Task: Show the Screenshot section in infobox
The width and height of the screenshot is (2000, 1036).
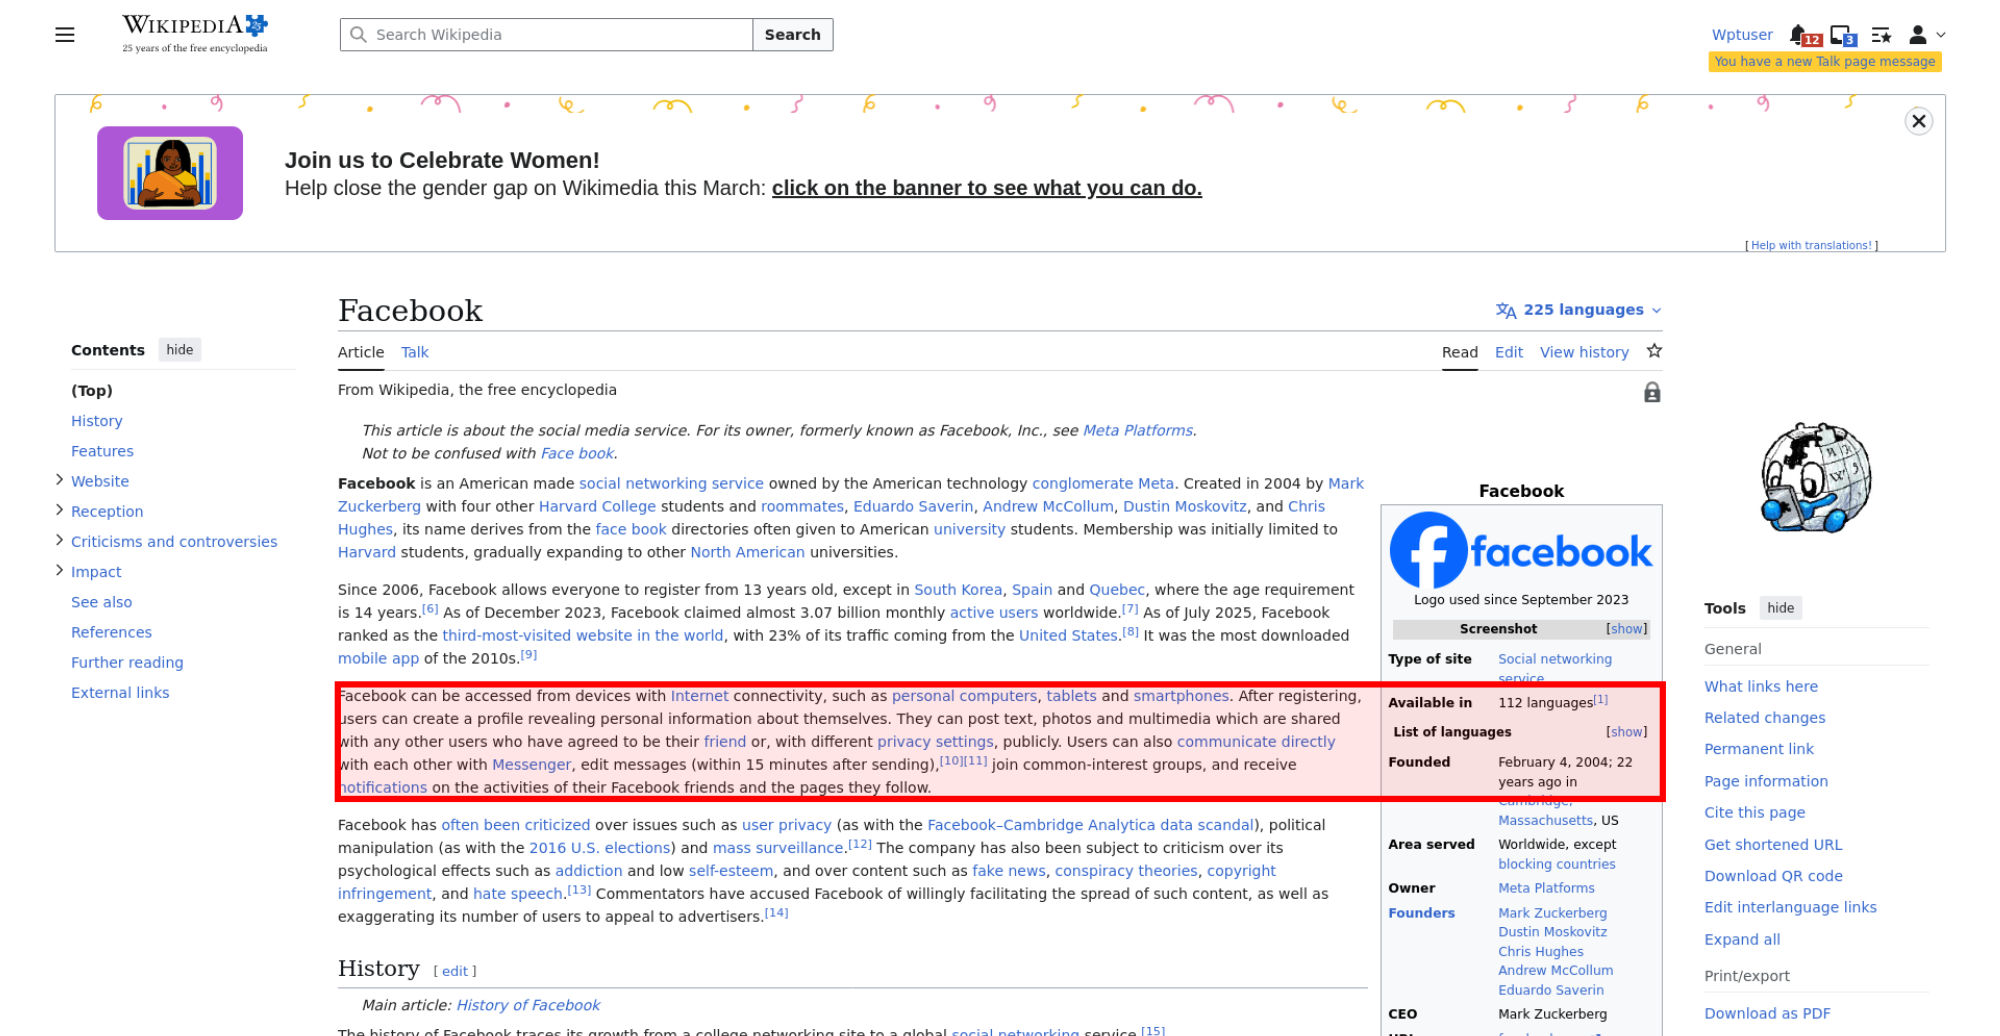Action: (1626, 629)
